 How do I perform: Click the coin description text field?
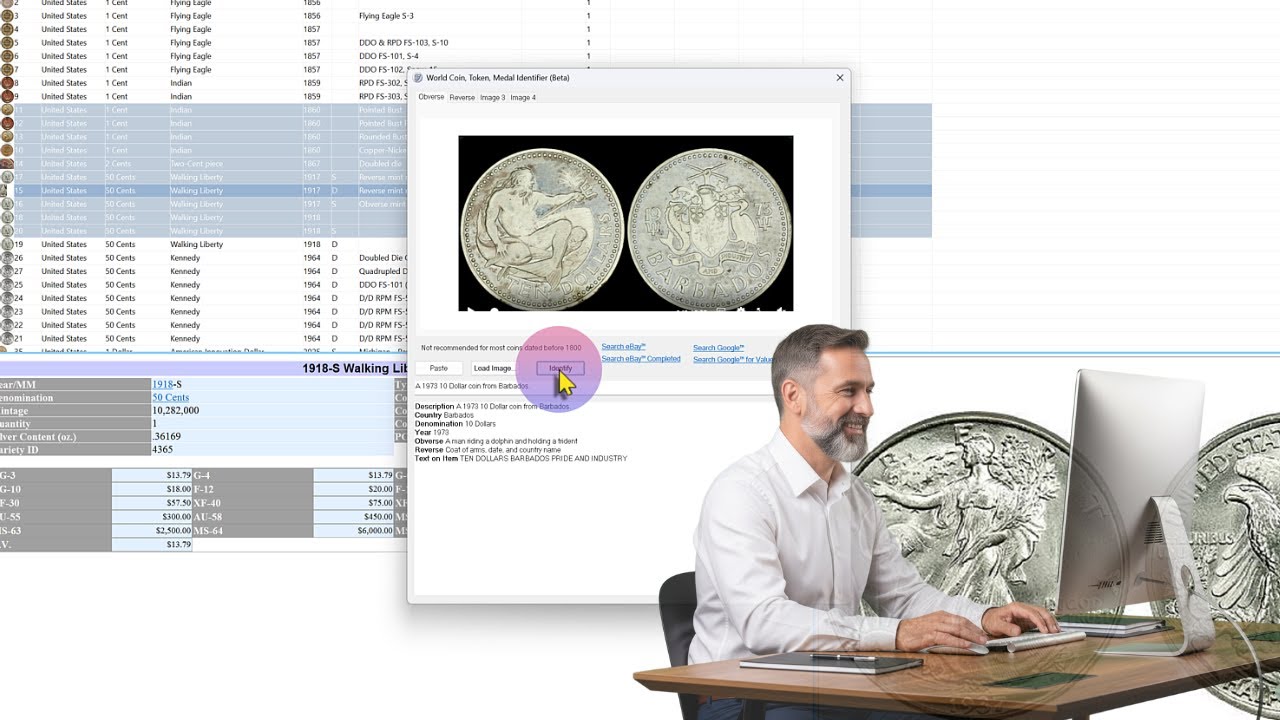(596, 386)
